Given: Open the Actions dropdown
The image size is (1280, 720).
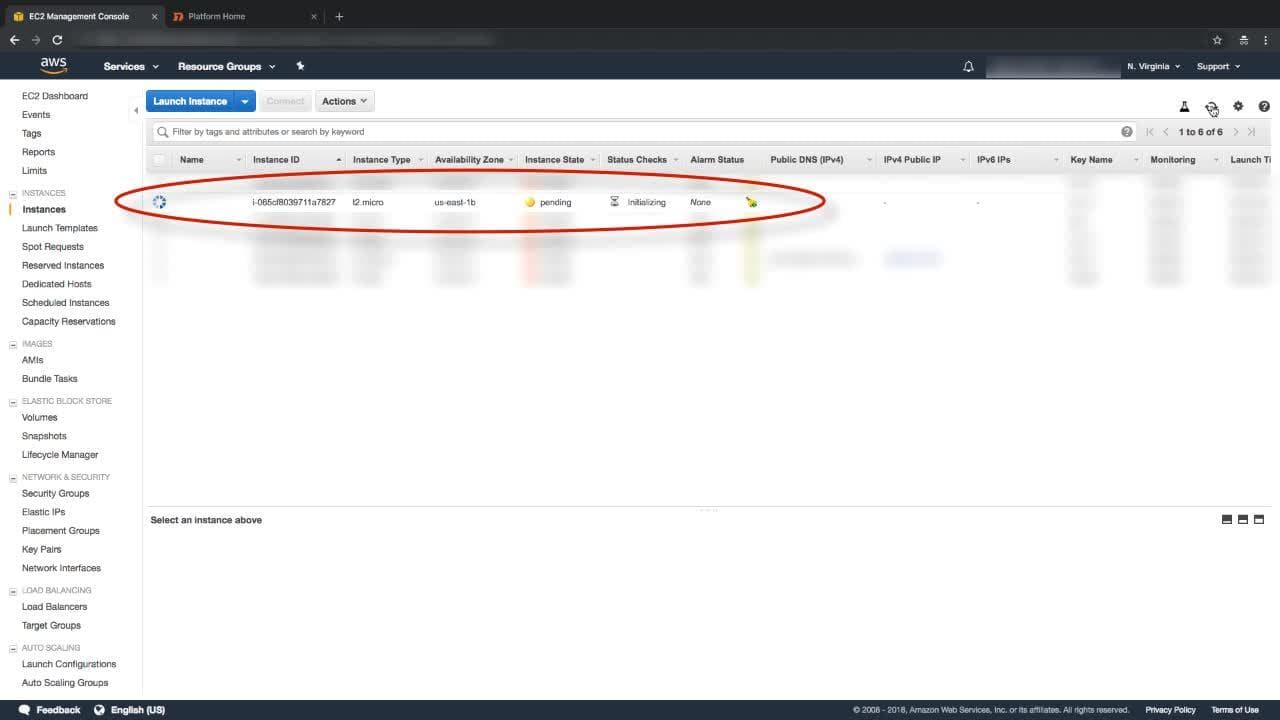Looking at the screenshot, I should (345, 101).
